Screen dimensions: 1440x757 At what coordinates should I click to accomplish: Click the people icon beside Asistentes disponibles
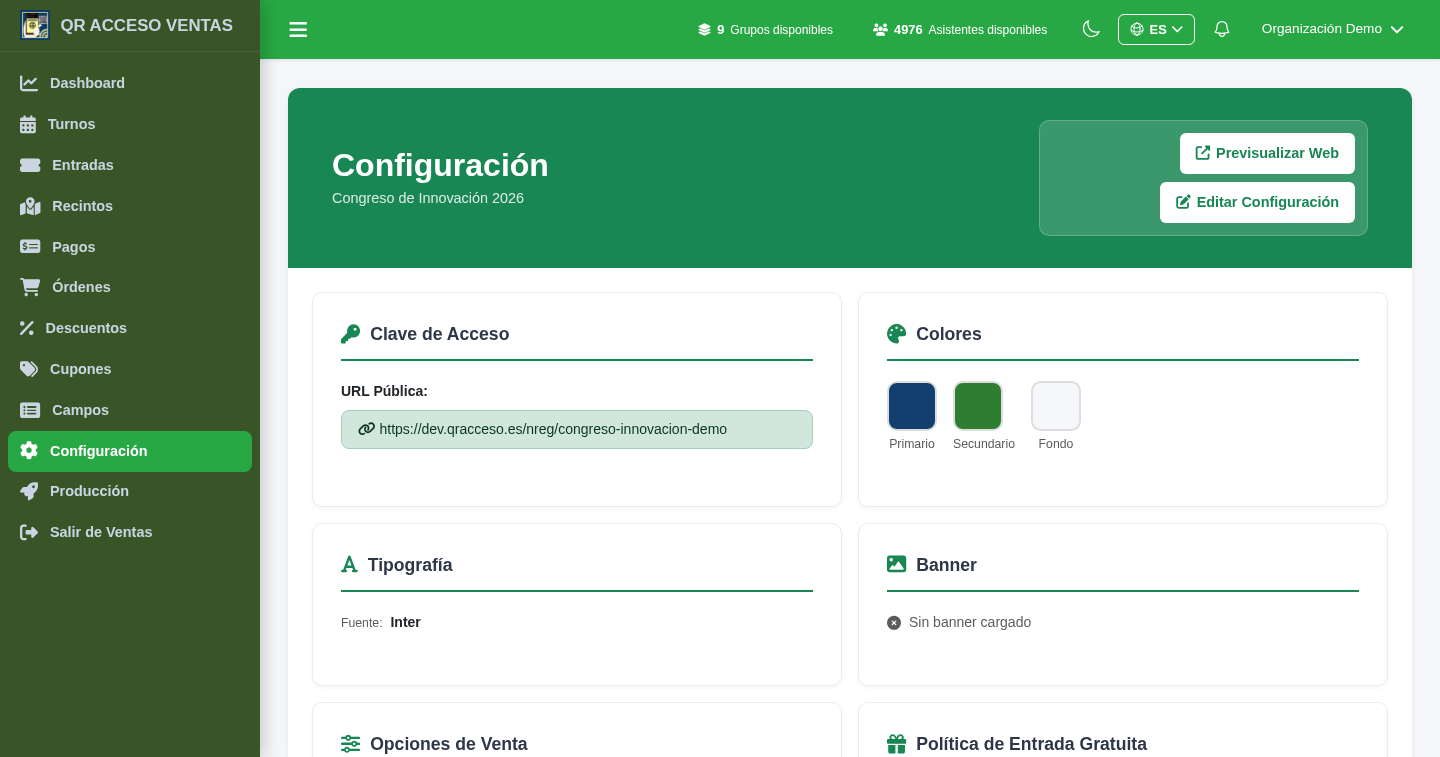[880, 30]
